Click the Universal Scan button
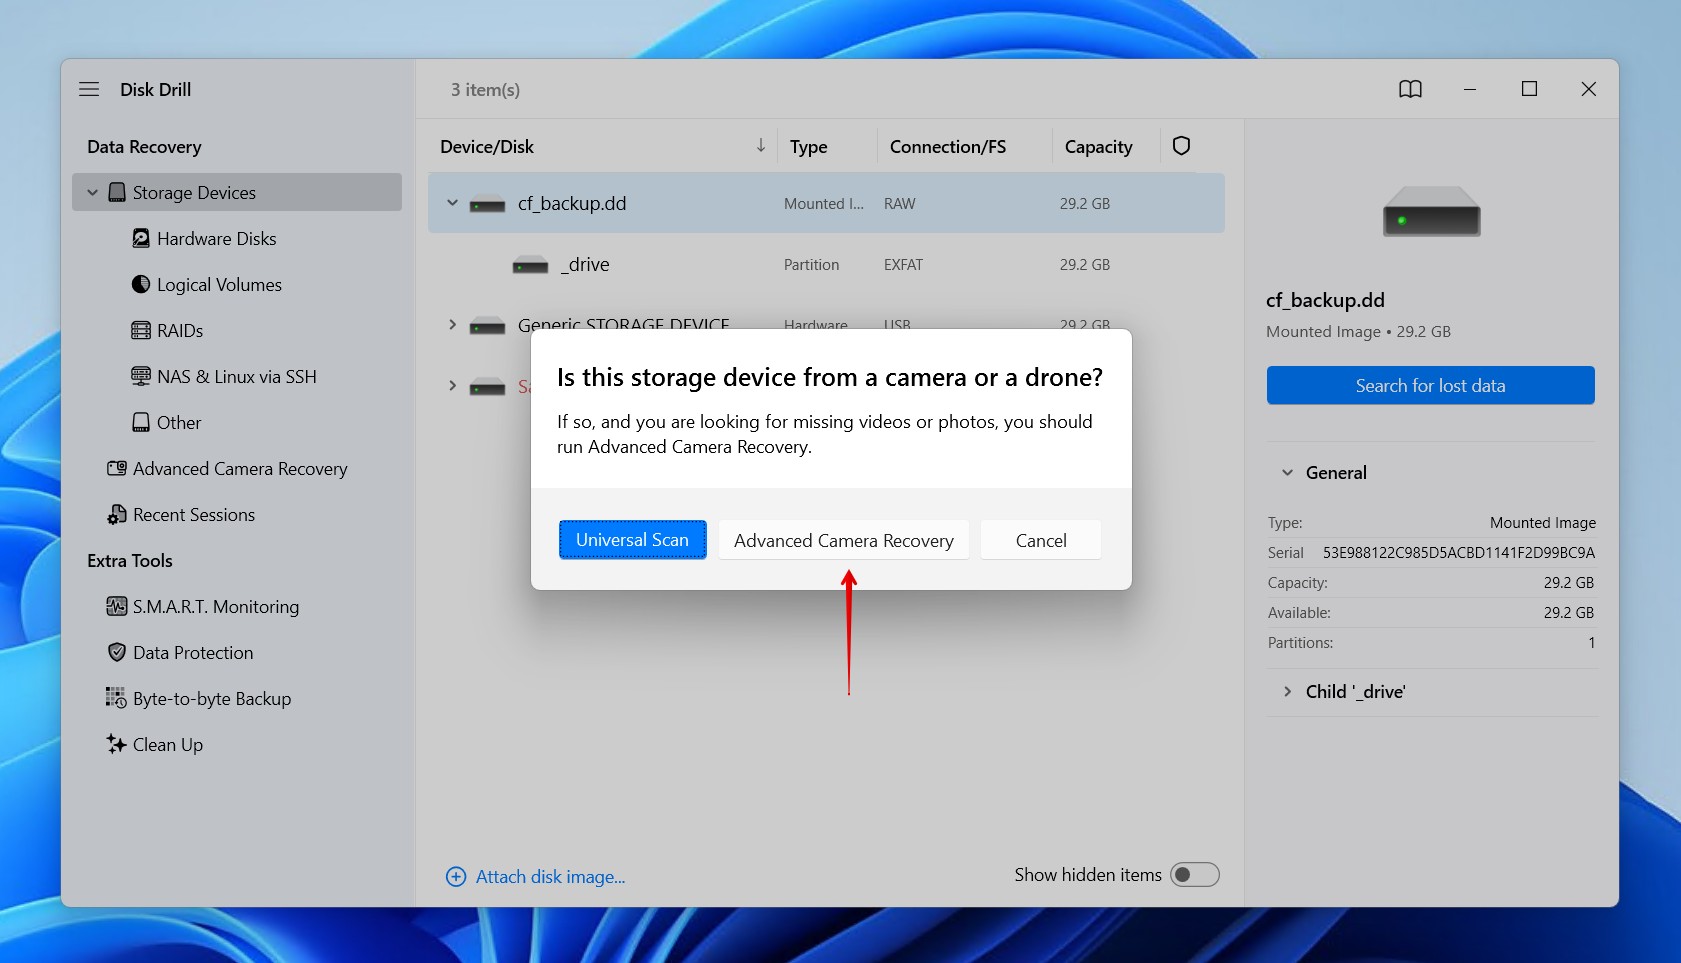1681x963 pixels. tap(632, 539)
